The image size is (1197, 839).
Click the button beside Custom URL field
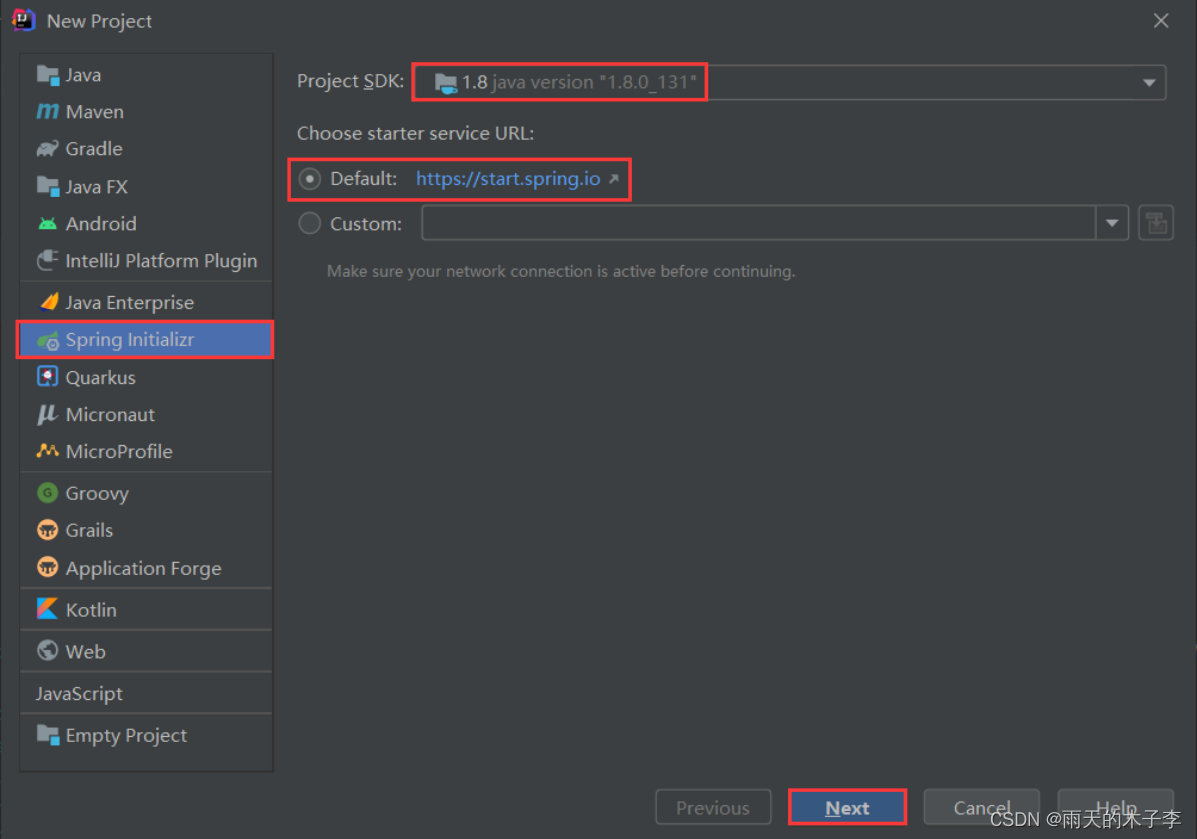1156,223
